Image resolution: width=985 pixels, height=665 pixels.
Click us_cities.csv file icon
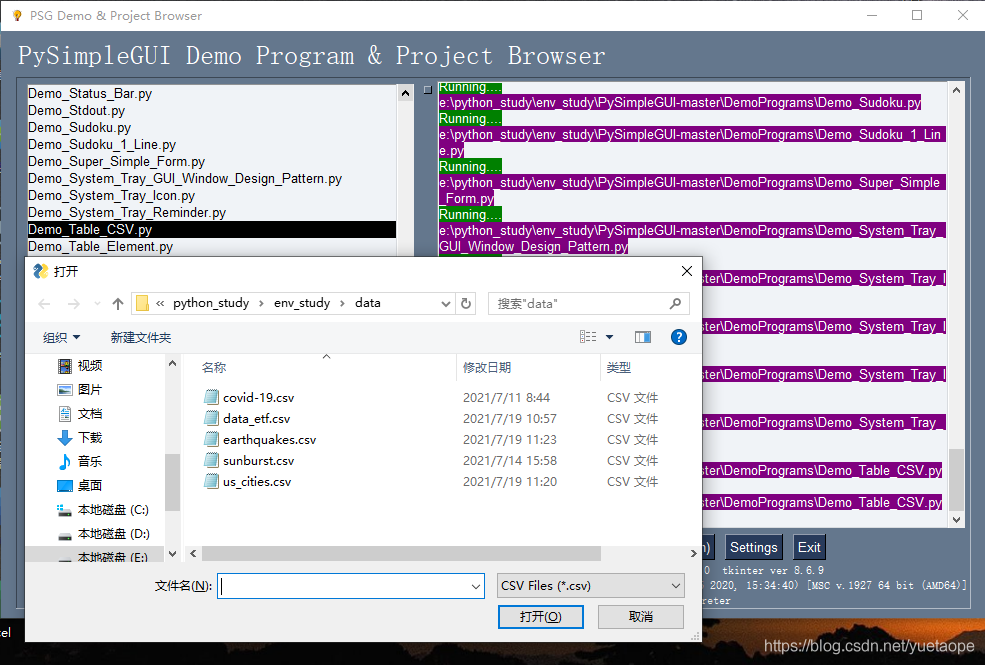click(x=211, y=481)
